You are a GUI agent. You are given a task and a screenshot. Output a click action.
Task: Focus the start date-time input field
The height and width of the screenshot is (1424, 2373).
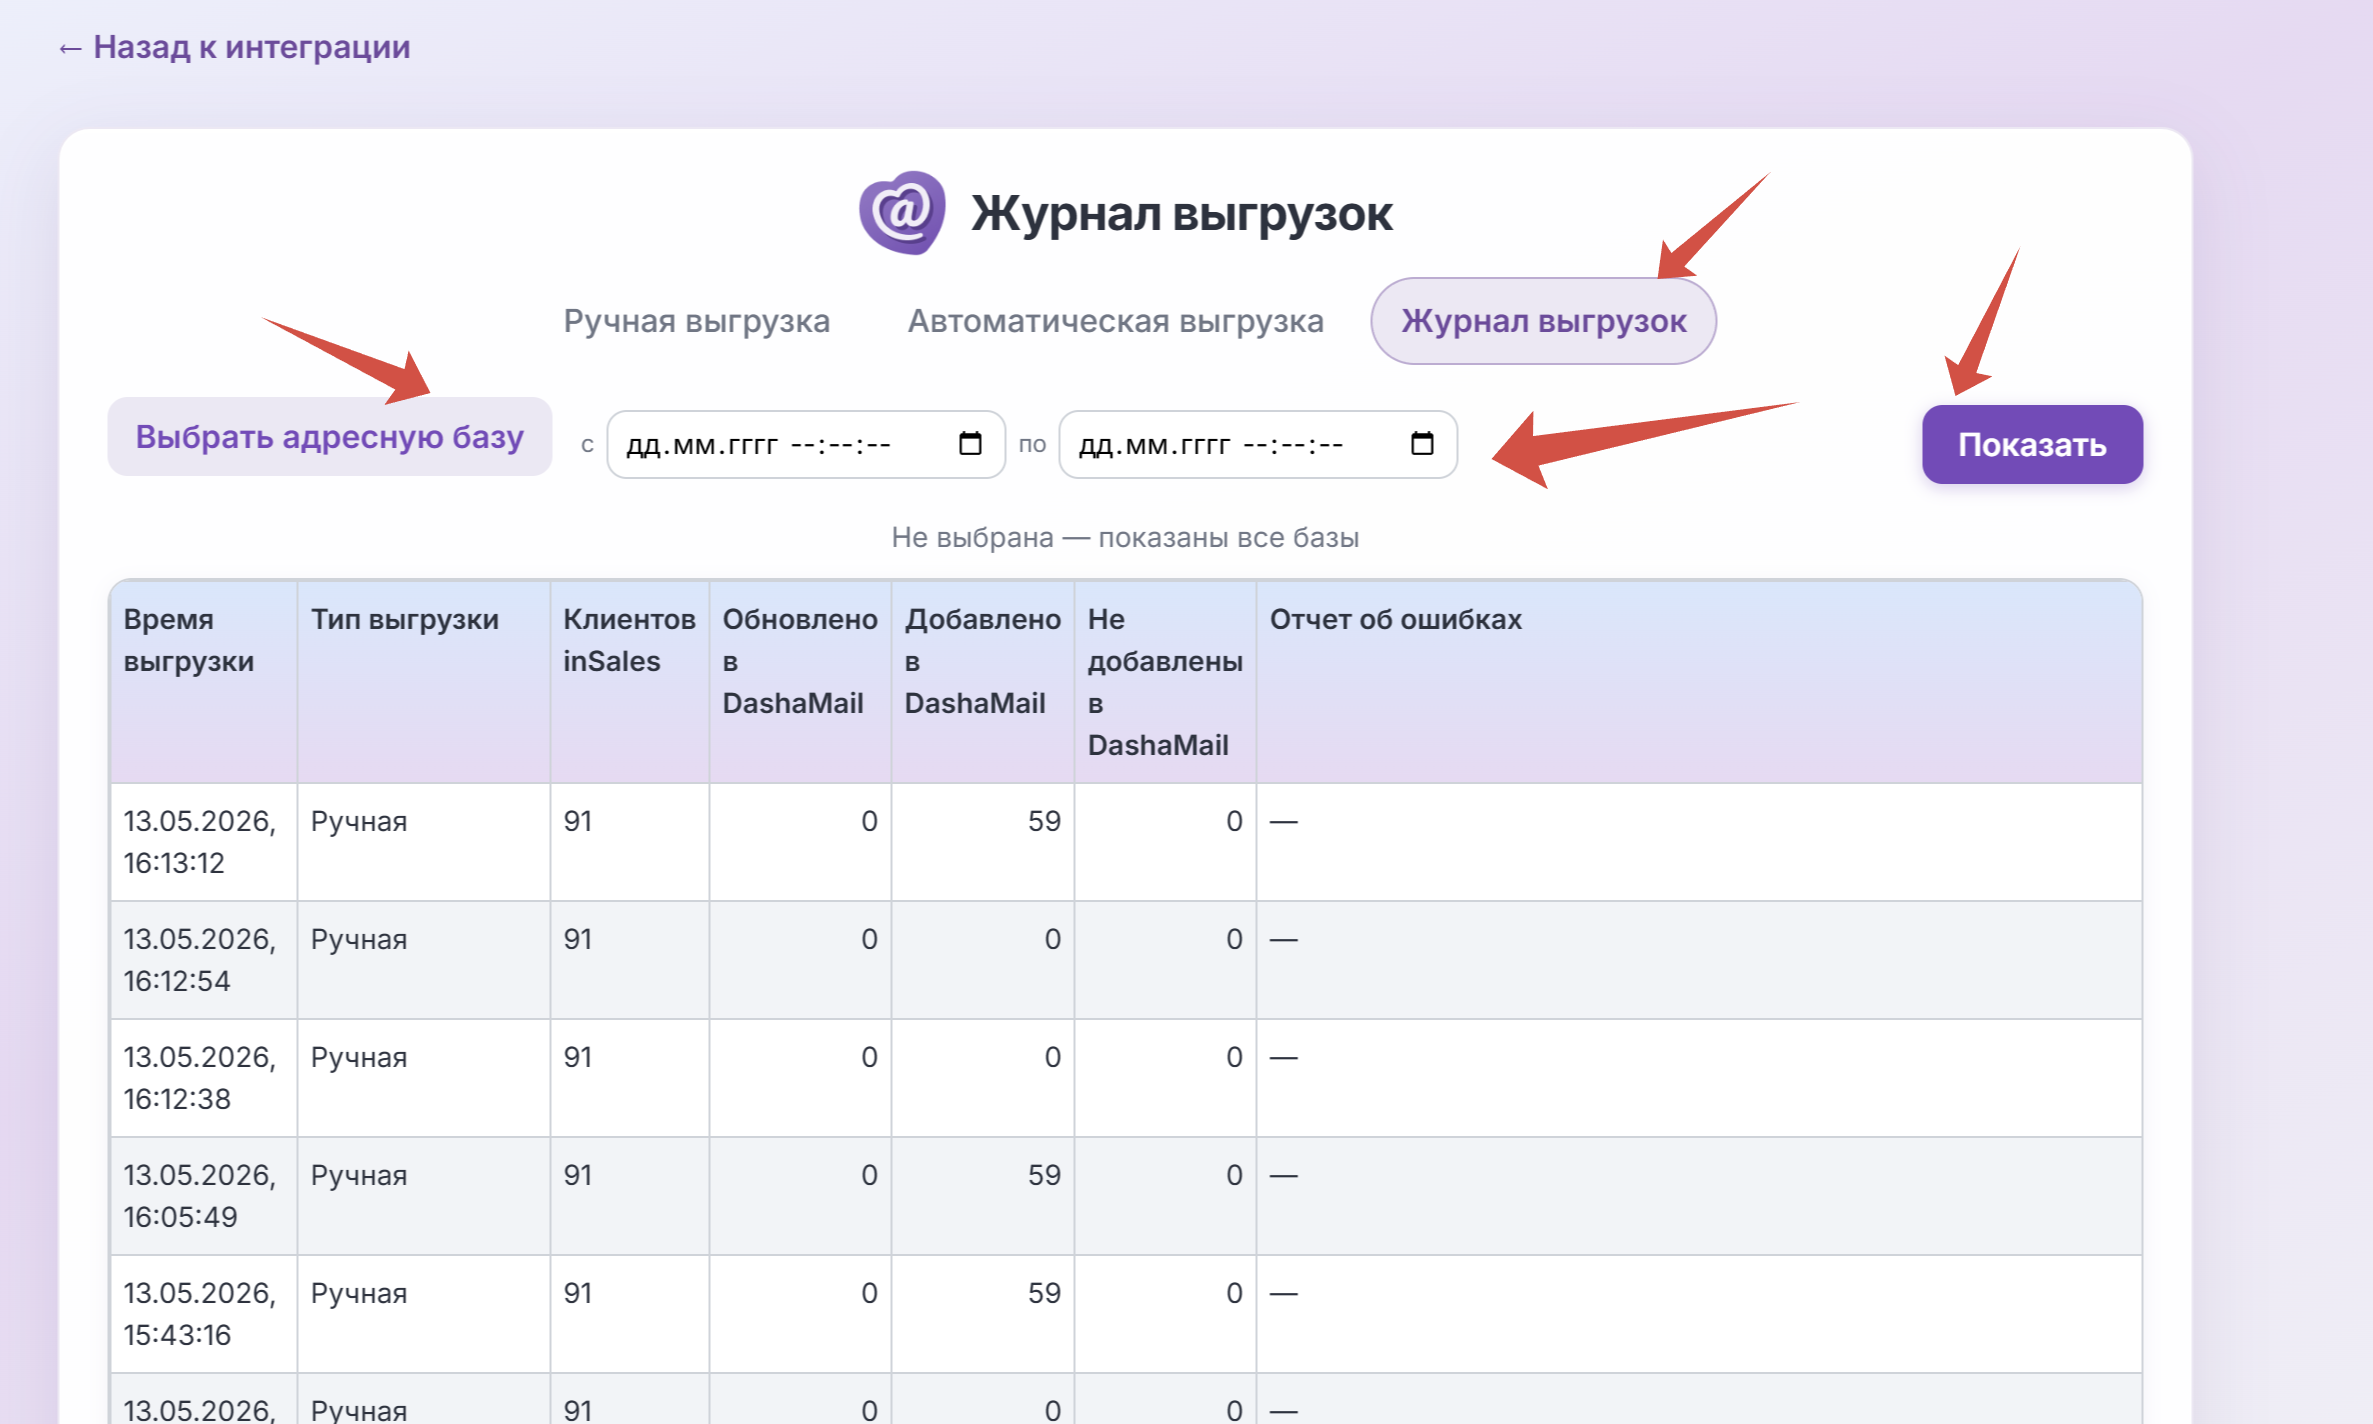click(x=806, y=444)
